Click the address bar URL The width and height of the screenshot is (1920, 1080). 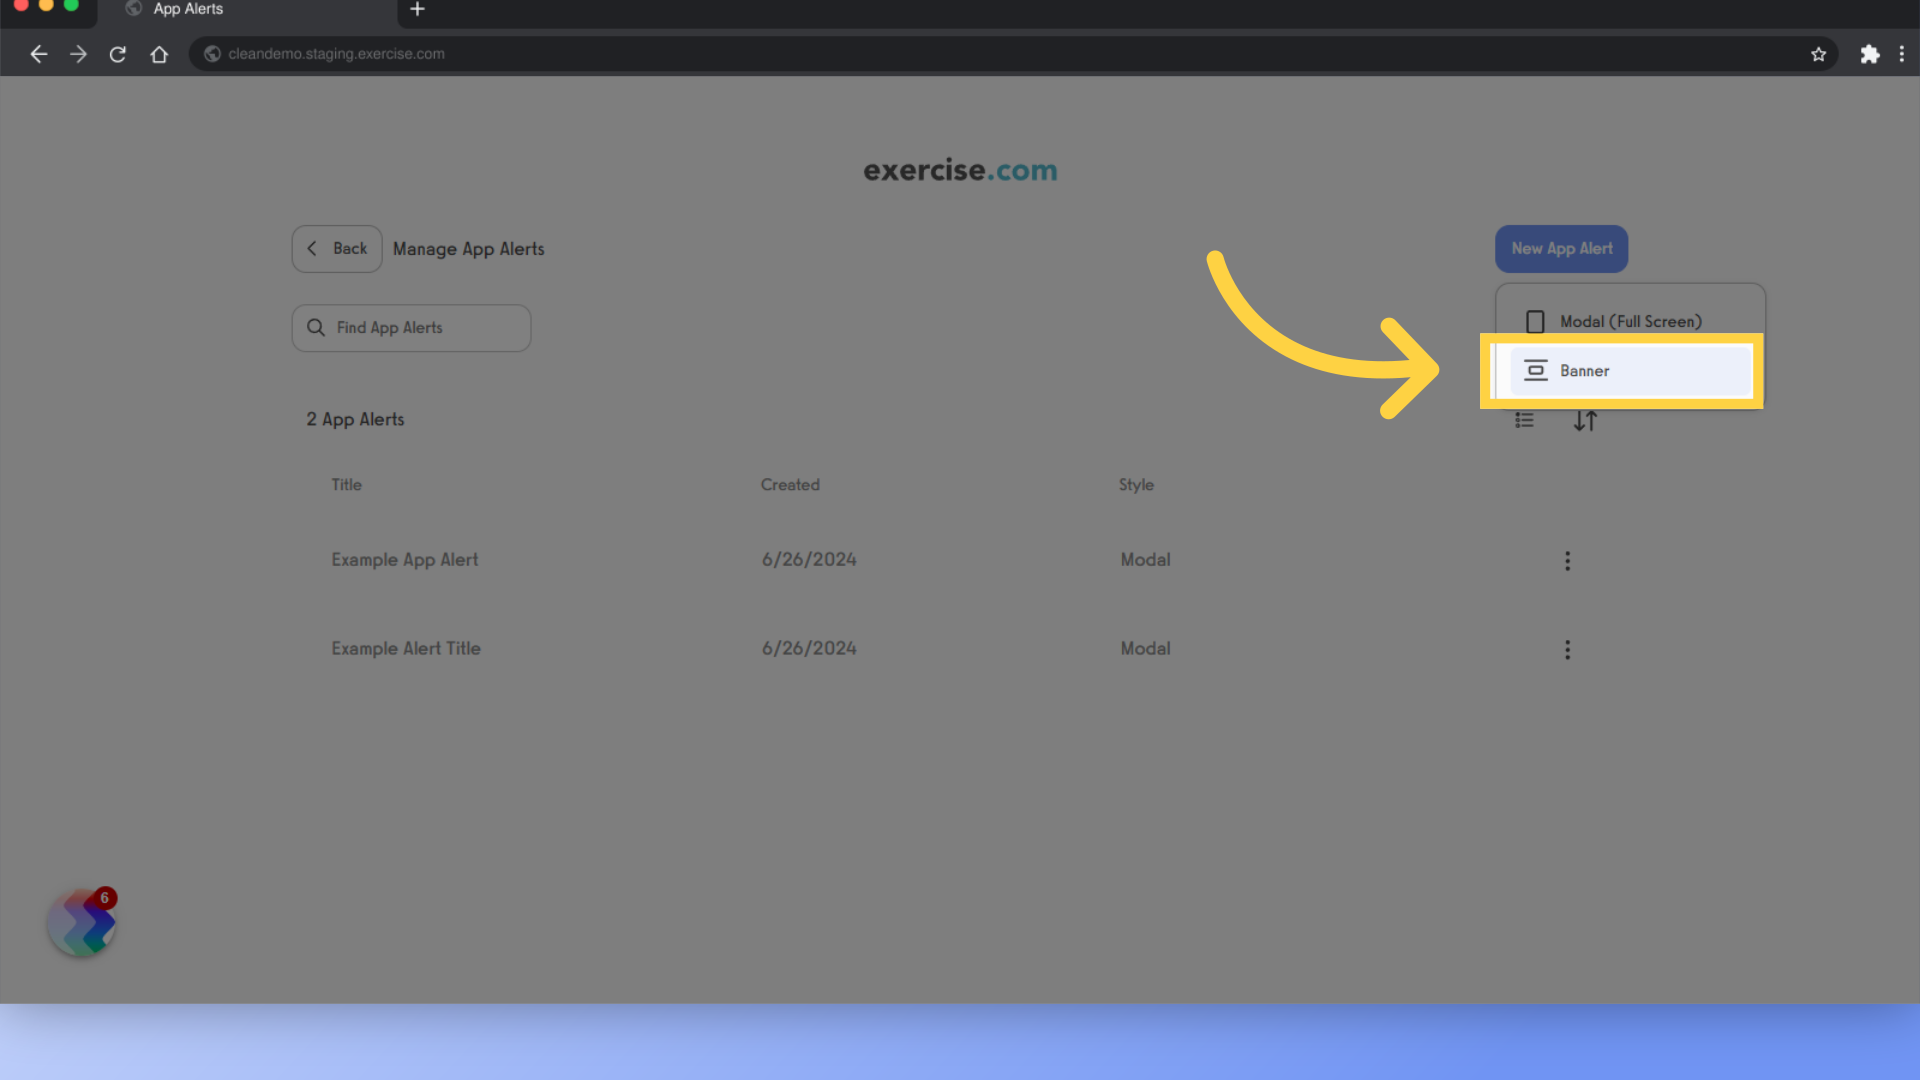[x=336, y=54]
